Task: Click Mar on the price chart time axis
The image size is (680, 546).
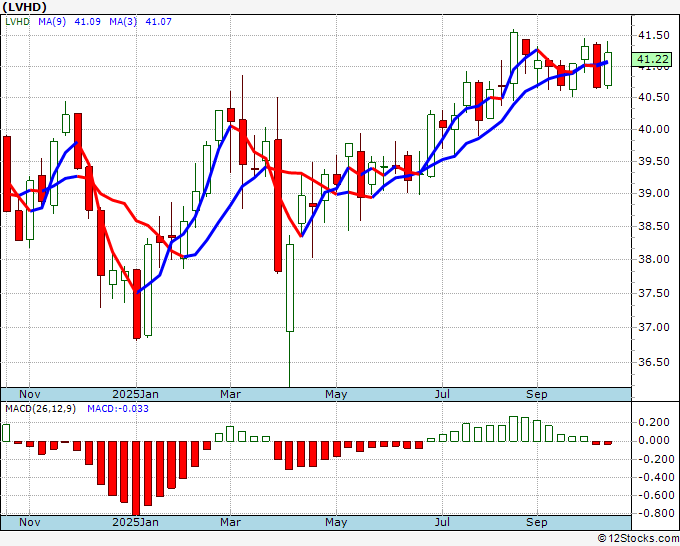Action: coord(230,394)
